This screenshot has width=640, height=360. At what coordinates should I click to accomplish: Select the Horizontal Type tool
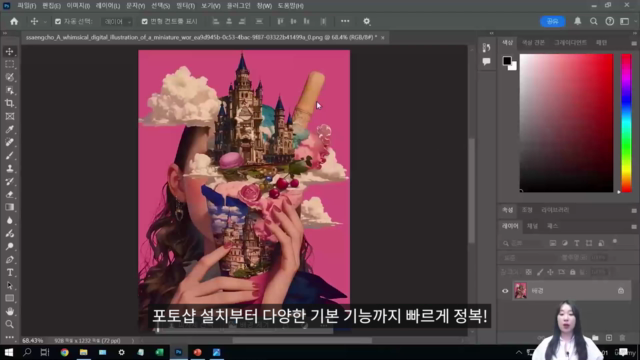(x=9, y=273)
